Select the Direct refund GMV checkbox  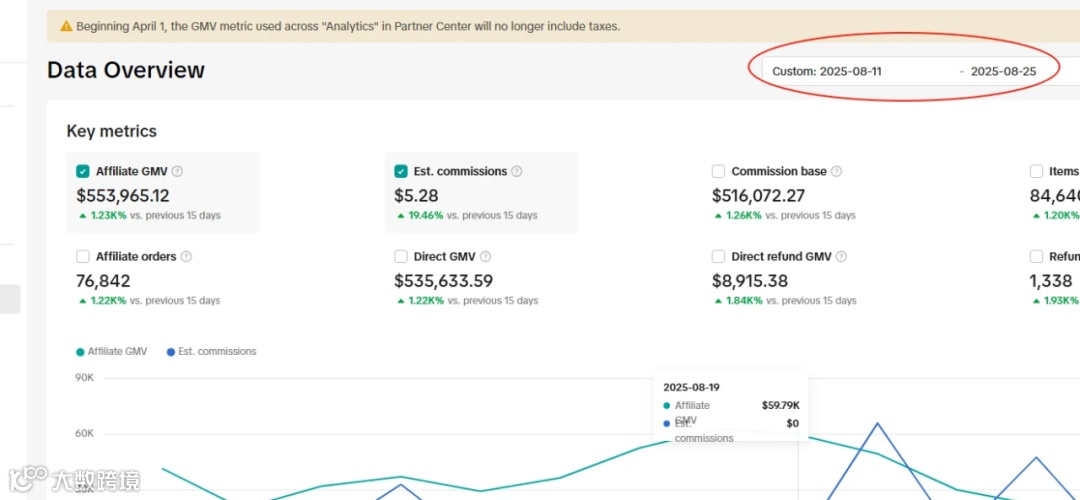718,257
